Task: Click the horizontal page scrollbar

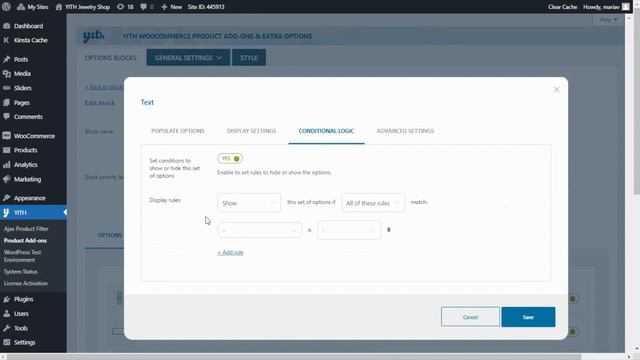Action: [294, 357]
